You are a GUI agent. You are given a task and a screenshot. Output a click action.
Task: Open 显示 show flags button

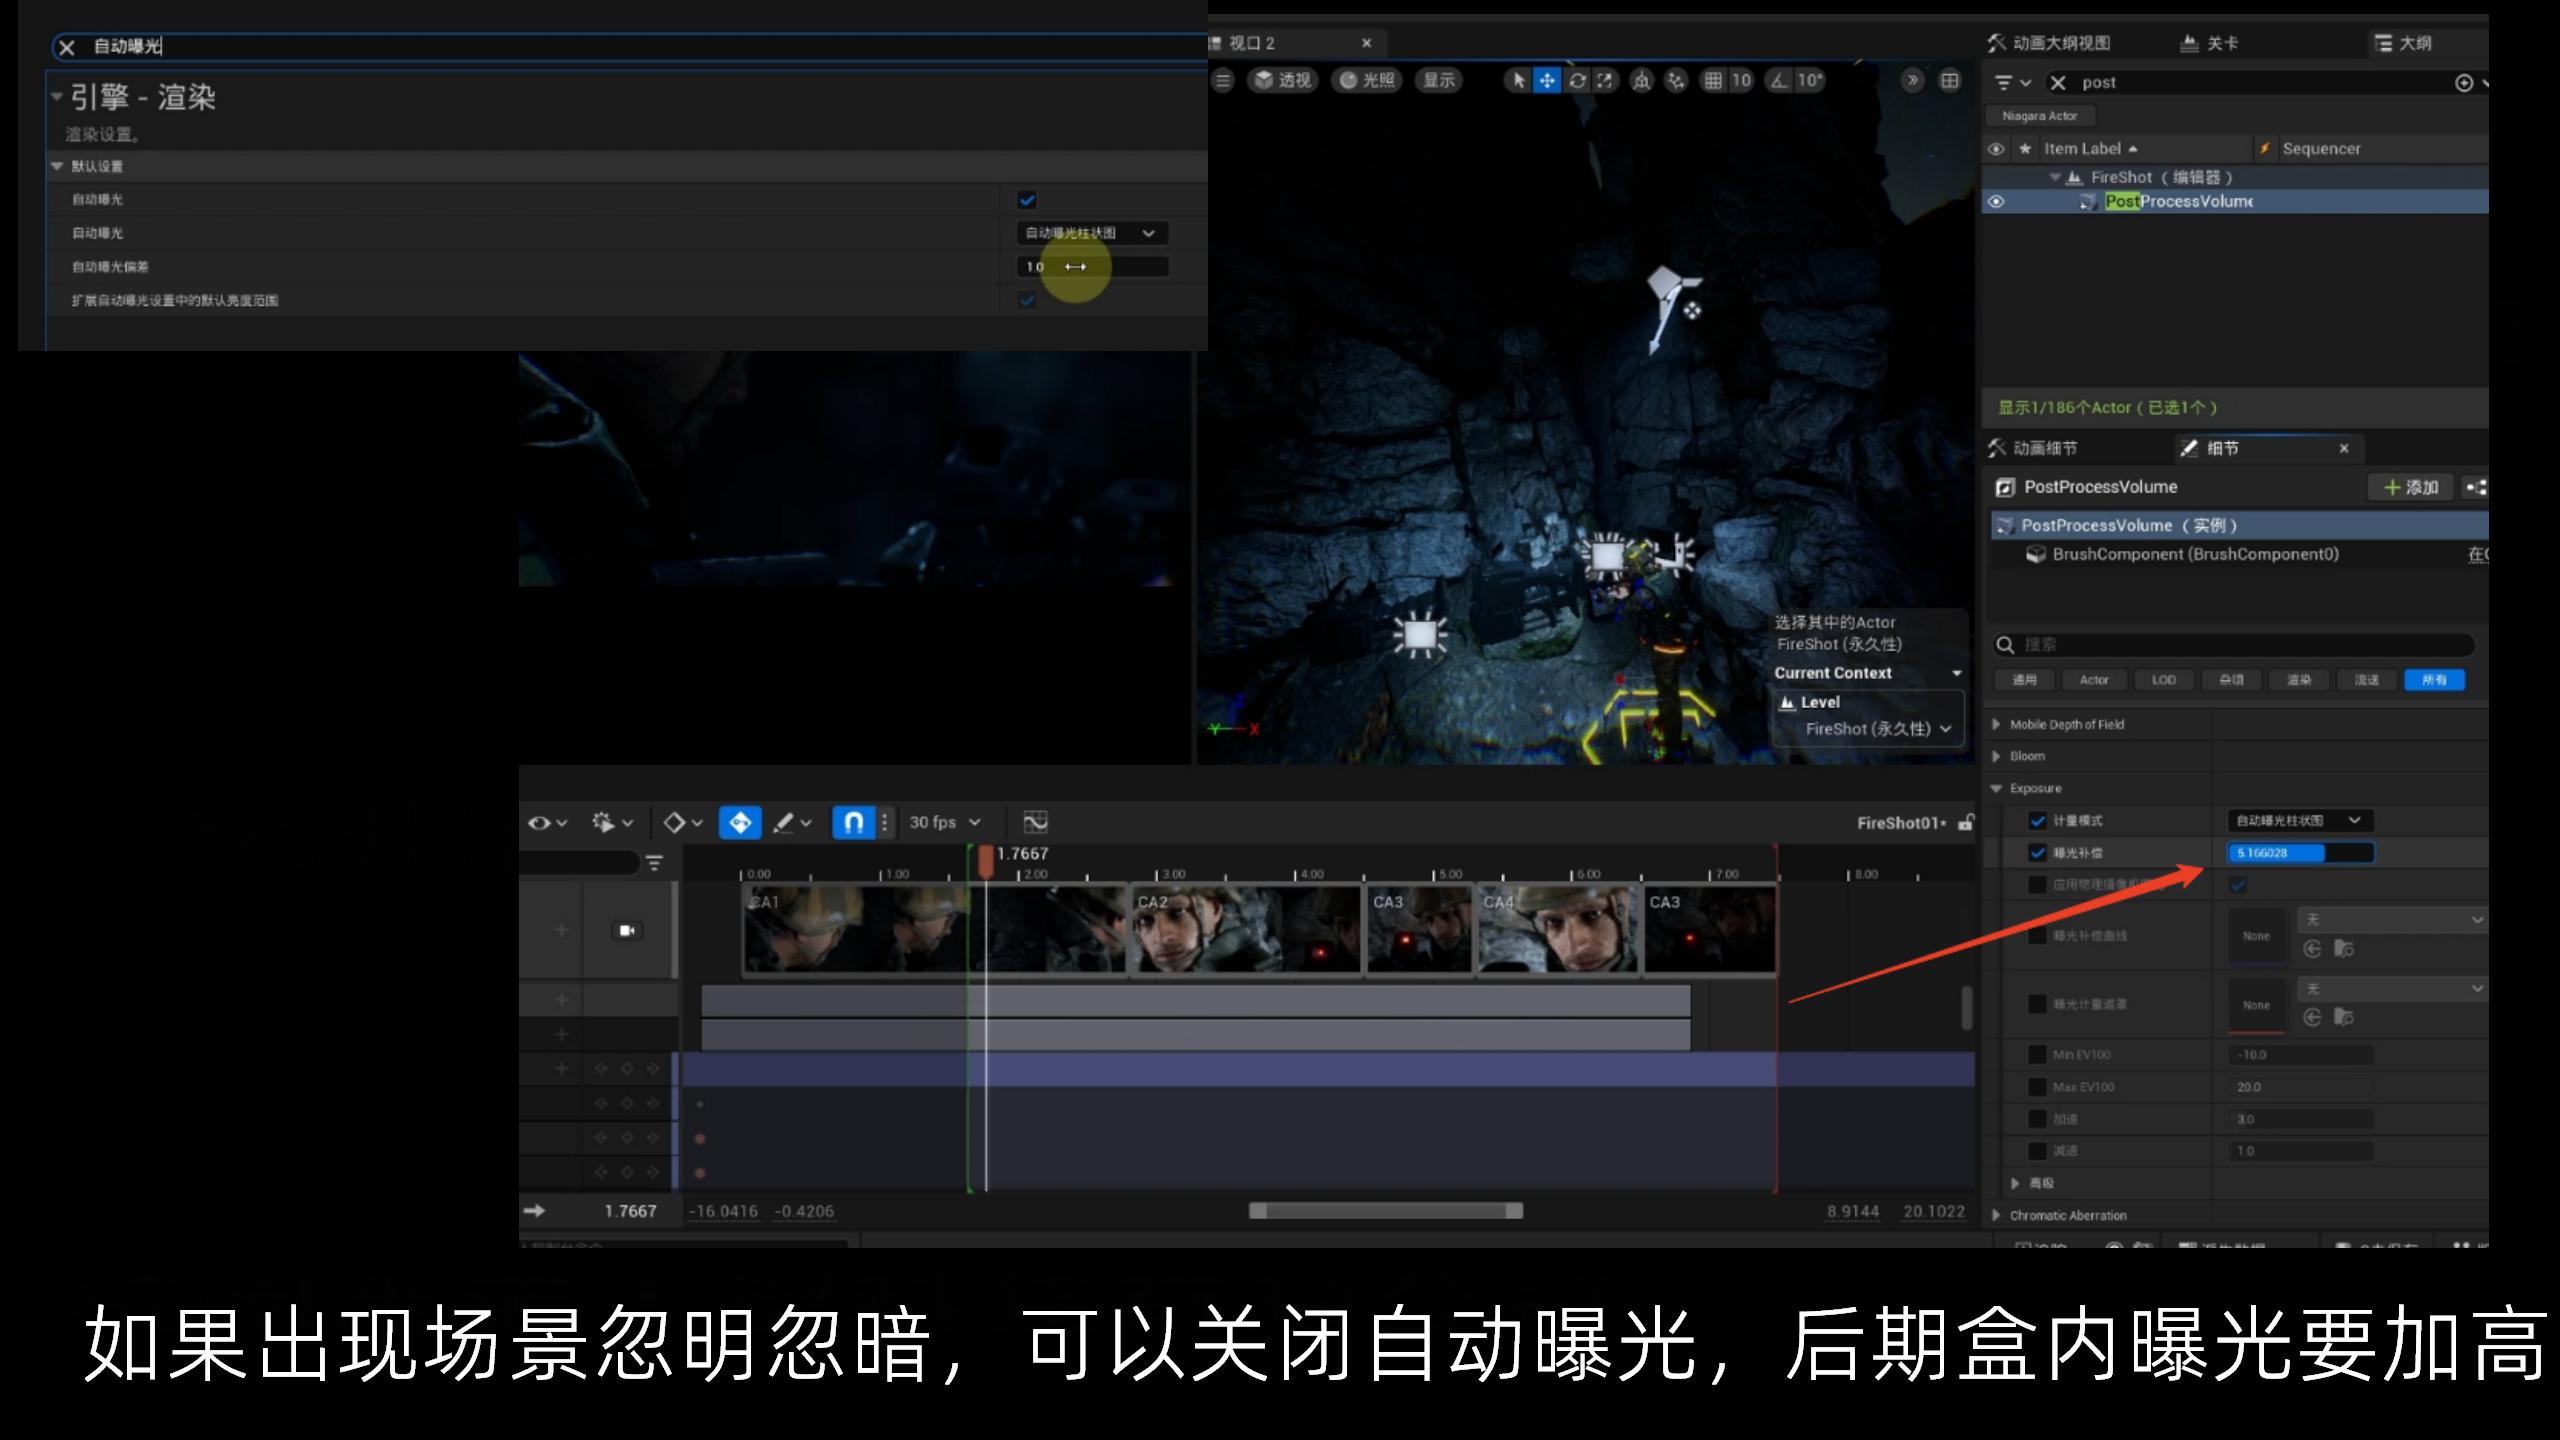coord(1439,81)
